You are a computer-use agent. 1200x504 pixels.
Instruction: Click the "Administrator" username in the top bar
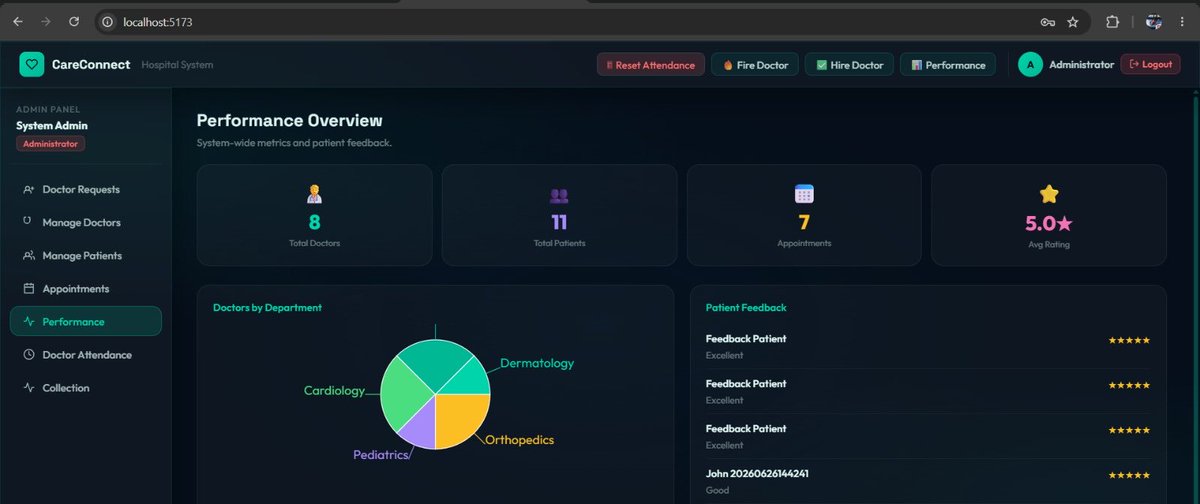[x=1081, y=64]
